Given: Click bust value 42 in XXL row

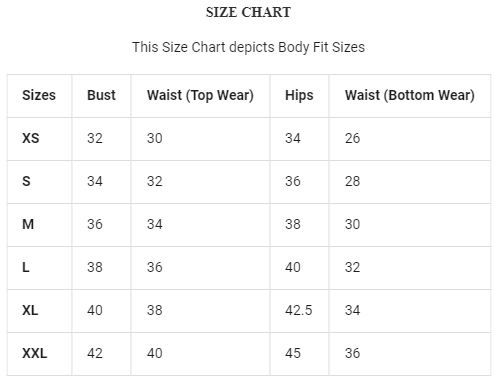Looking at the screenshot, I should click(95, 353).
